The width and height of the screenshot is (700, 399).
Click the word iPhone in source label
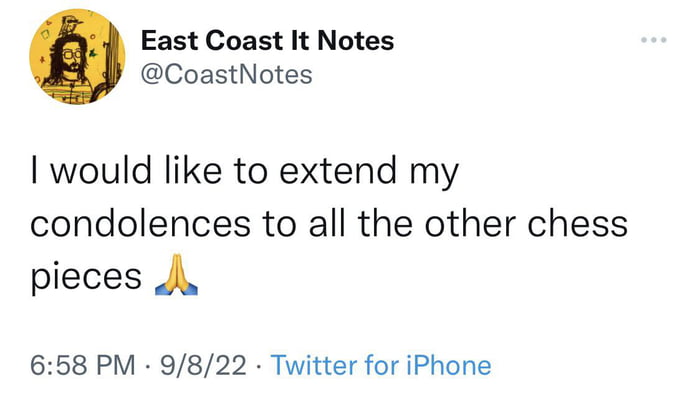point(449,365)
